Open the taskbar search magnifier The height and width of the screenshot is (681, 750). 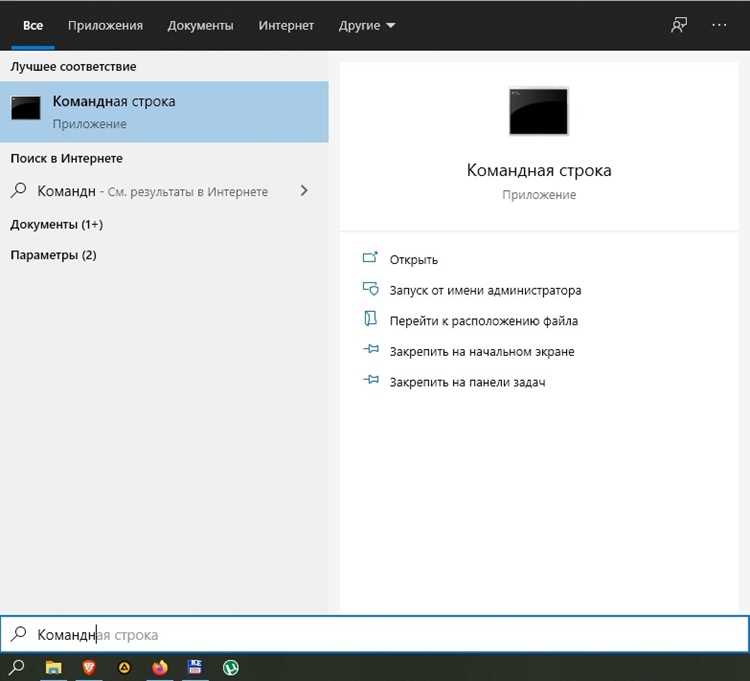pyautogui.click(x=16, y=667)
